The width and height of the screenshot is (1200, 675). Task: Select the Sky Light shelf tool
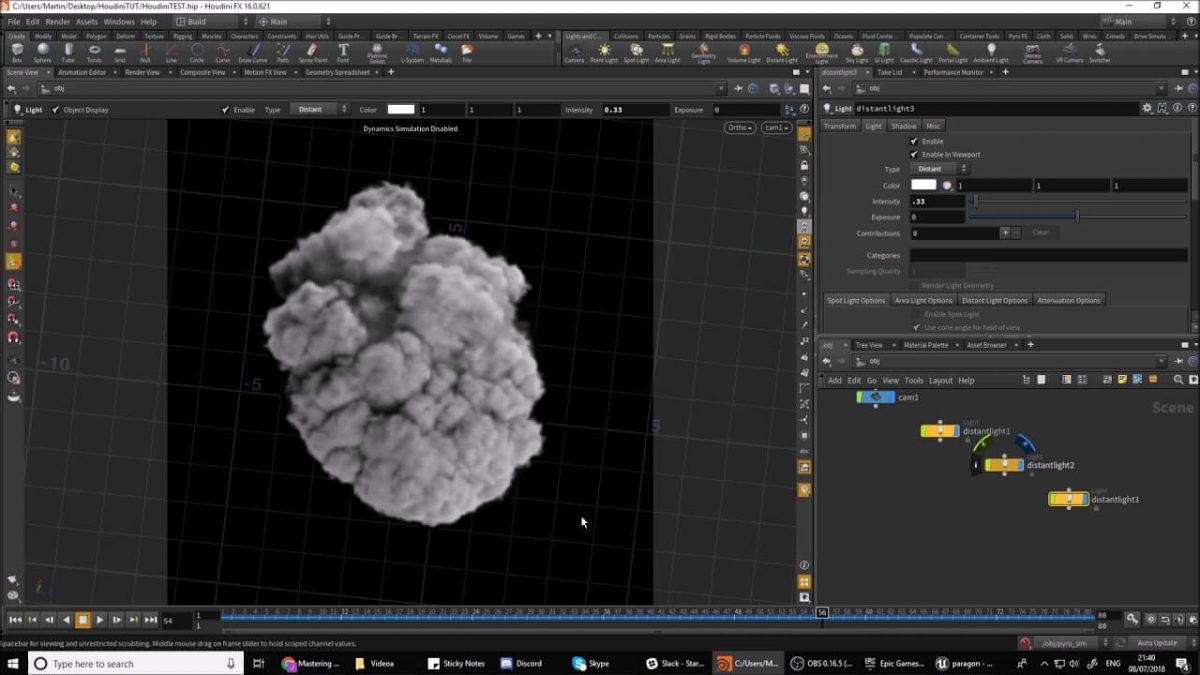click(857, 53)
